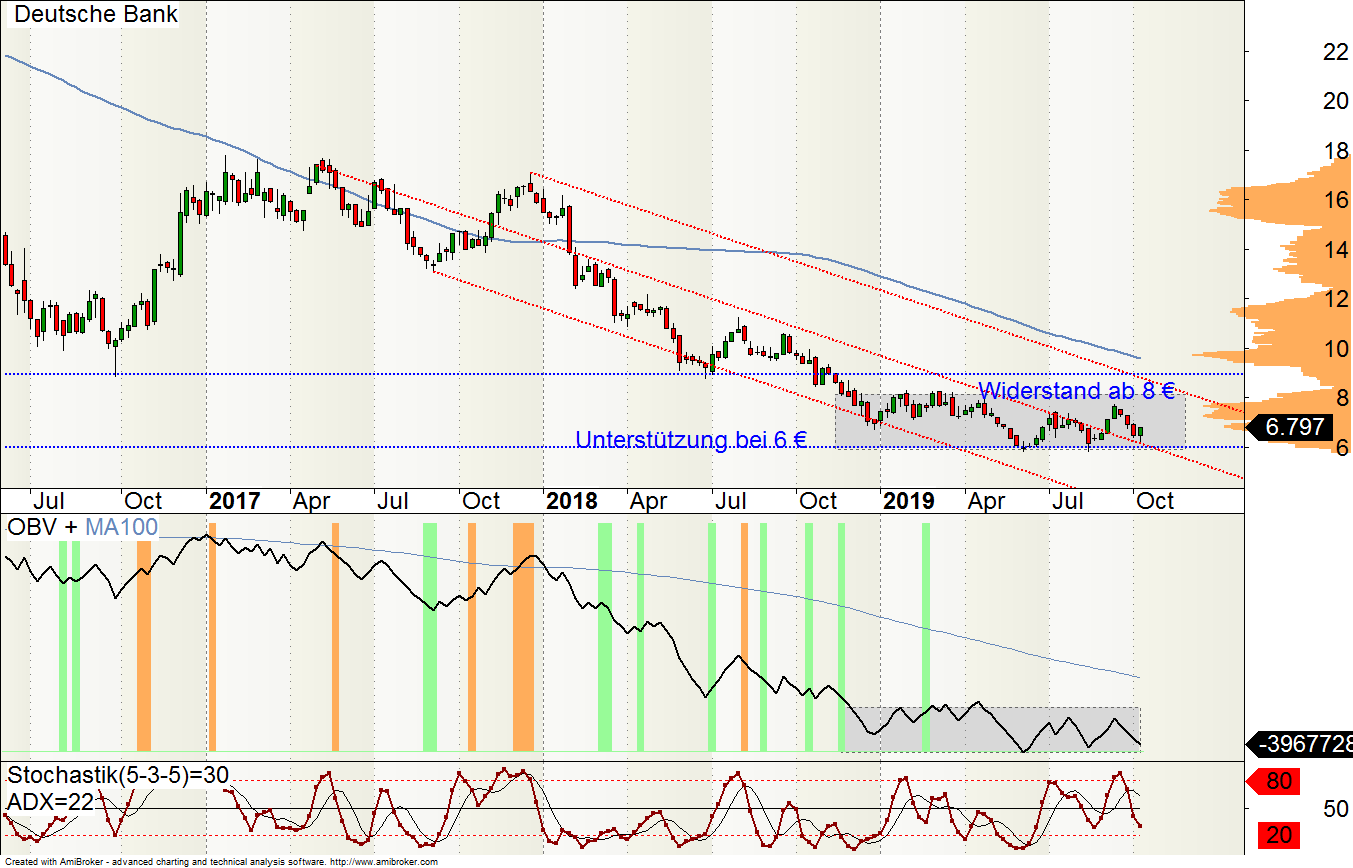Click the 2019 year label on time axis
Image resolution: width=1353 pixels, height=868 pixels.
908,500
